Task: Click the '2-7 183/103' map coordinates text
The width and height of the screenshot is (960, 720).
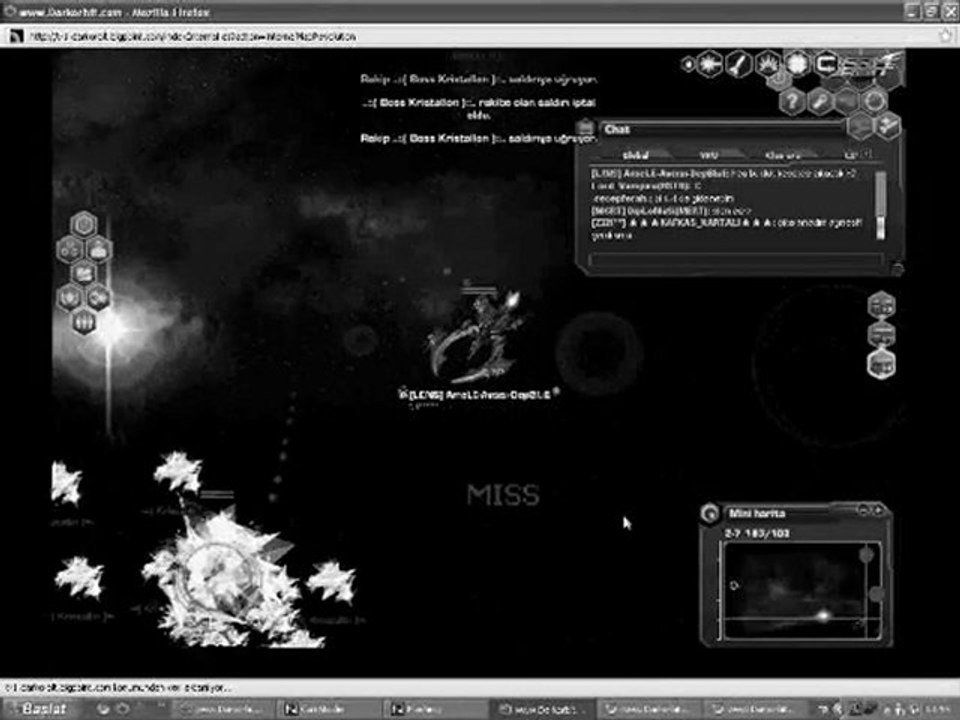Action: pyautogui.click(x=757, y=533)
